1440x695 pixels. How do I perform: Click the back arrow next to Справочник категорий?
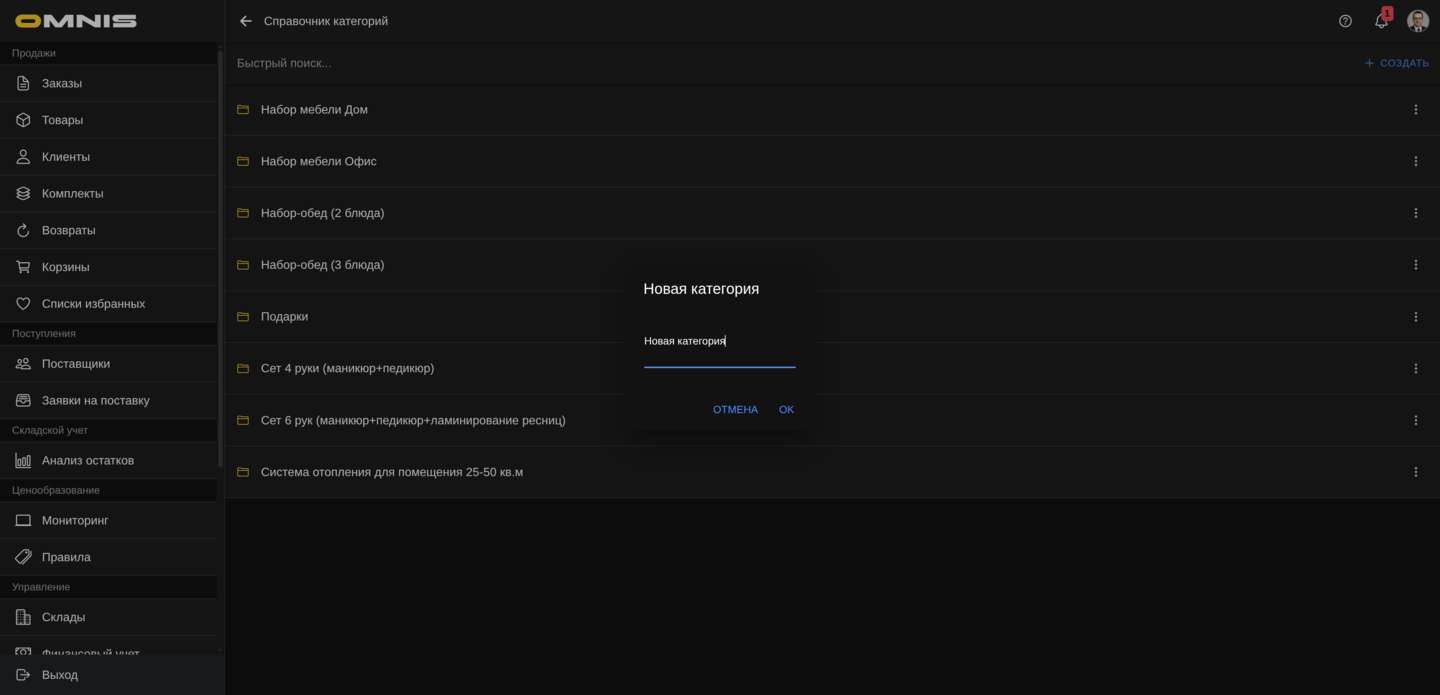(x=246, y=21)
